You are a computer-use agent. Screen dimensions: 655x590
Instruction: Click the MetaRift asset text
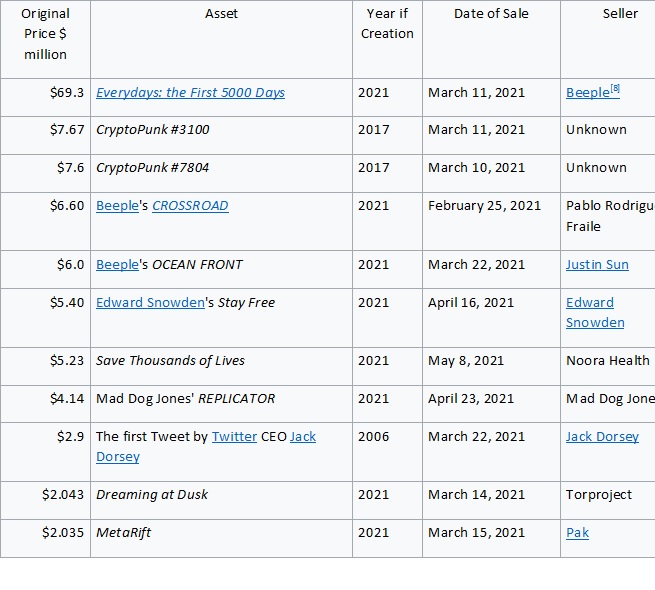pyautogui.click(x=123, y=533)
